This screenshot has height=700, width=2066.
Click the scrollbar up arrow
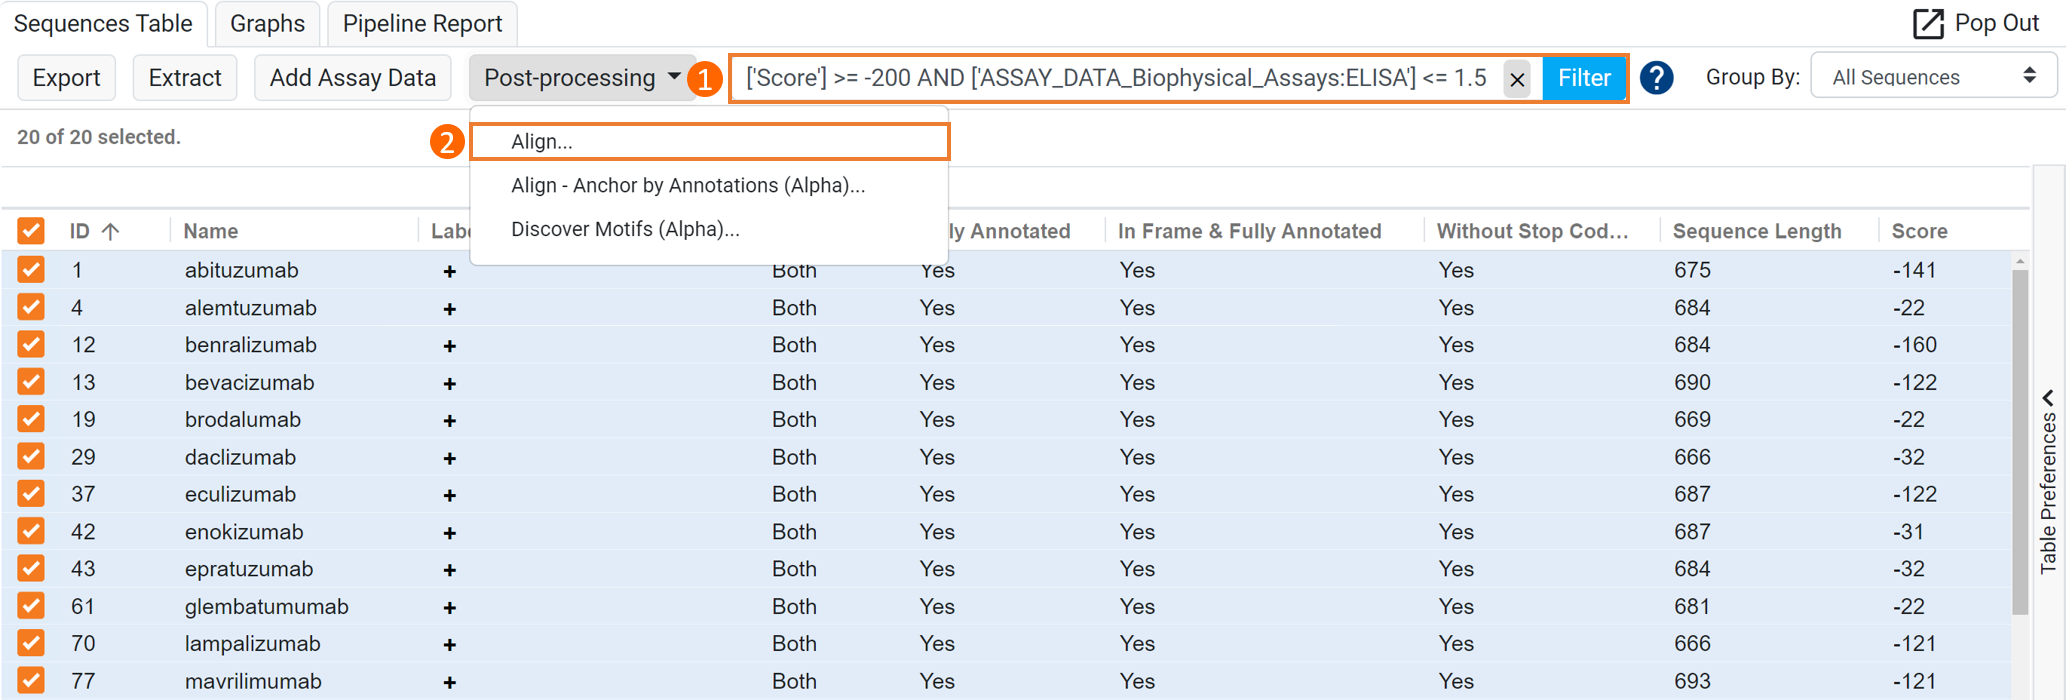(2020, 261)
